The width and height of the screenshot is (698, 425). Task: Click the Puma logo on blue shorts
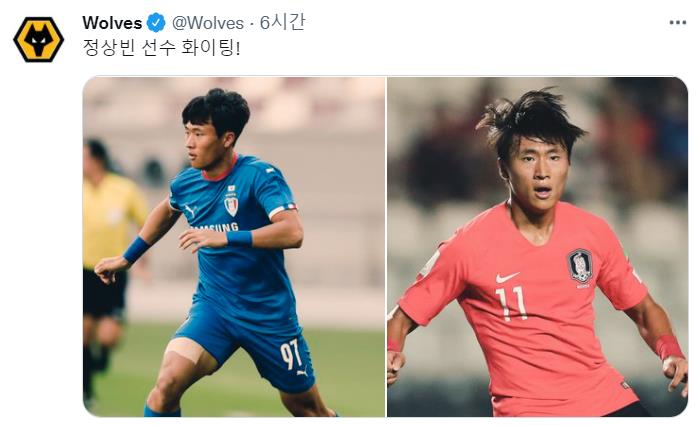click(303, 372)
